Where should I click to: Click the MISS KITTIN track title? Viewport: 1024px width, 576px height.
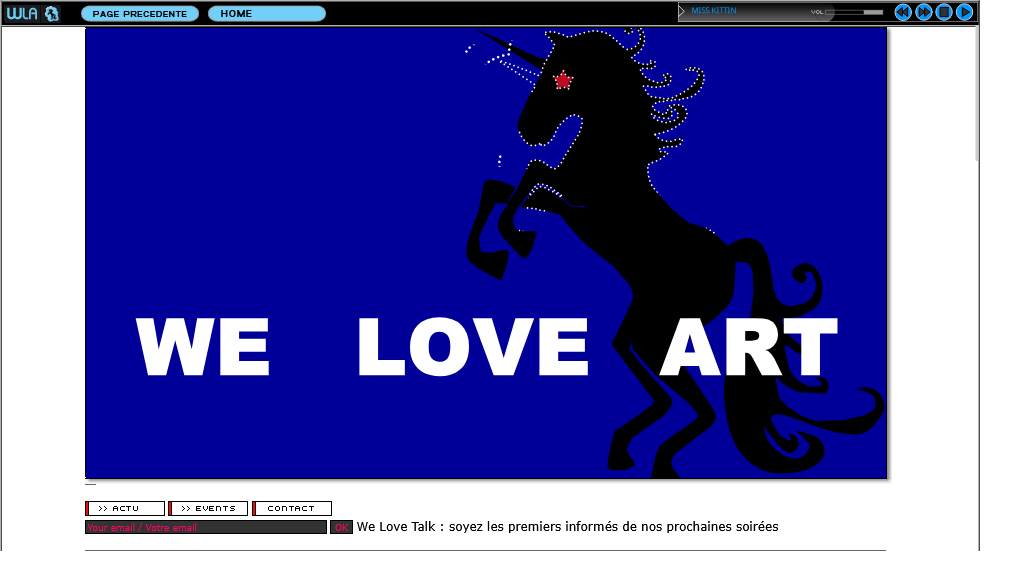pos(714,10)
